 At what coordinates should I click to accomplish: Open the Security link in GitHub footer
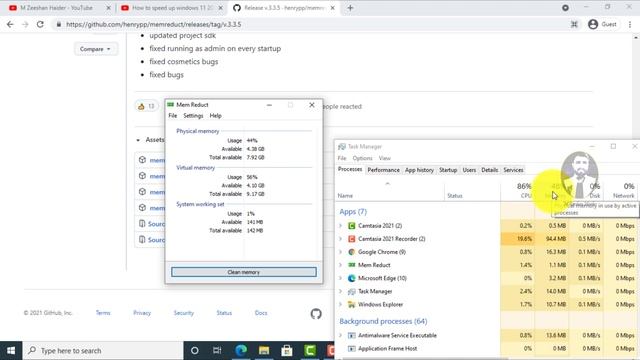click(x=183, y=313)
